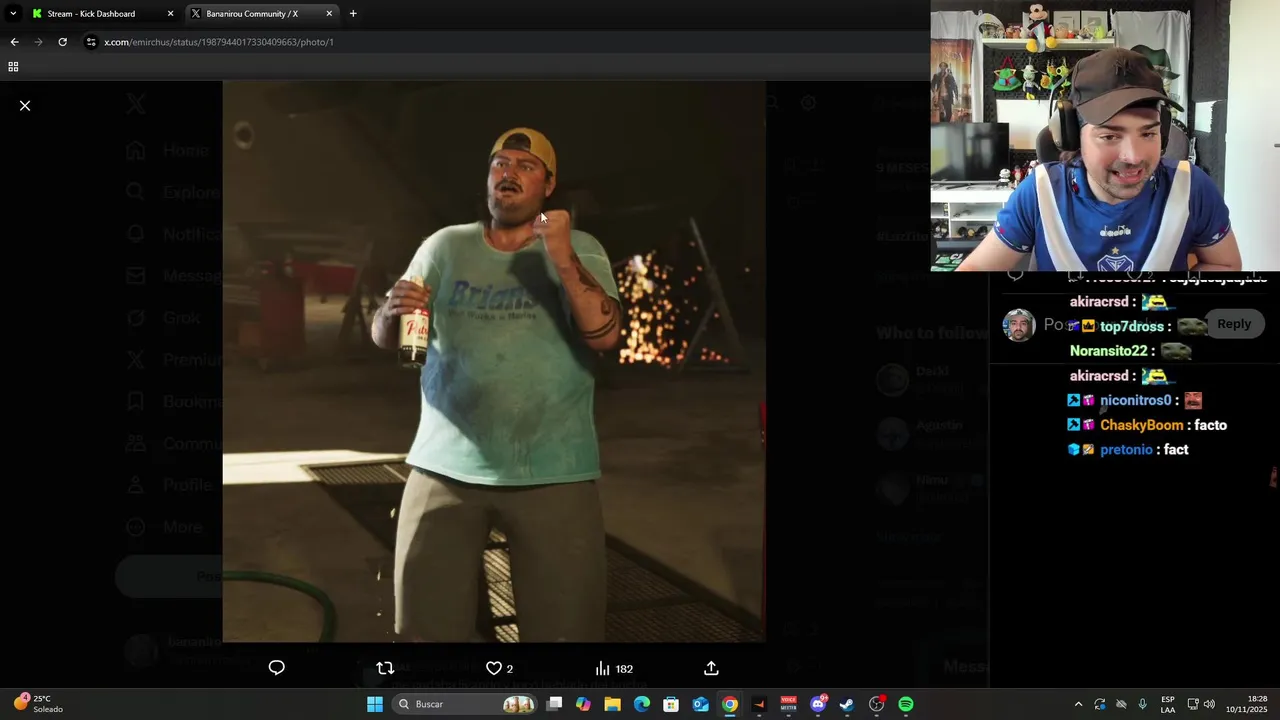
Task: Expand the hidden system tray icons chevron
Action: point(1078,704)
